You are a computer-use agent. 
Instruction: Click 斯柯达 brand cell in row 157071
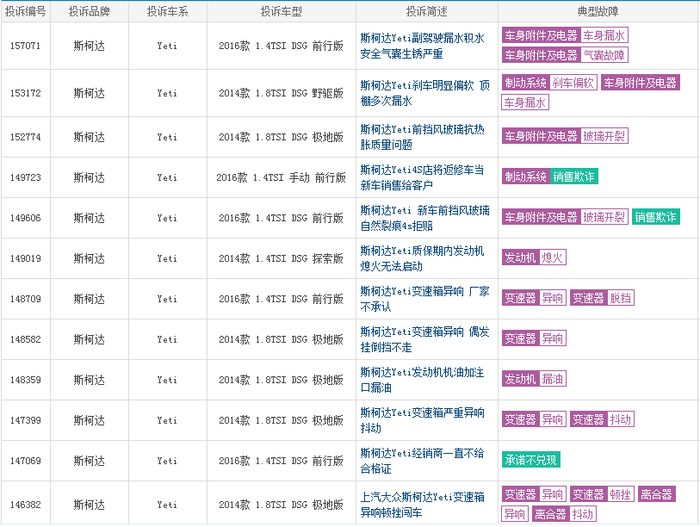89,46
